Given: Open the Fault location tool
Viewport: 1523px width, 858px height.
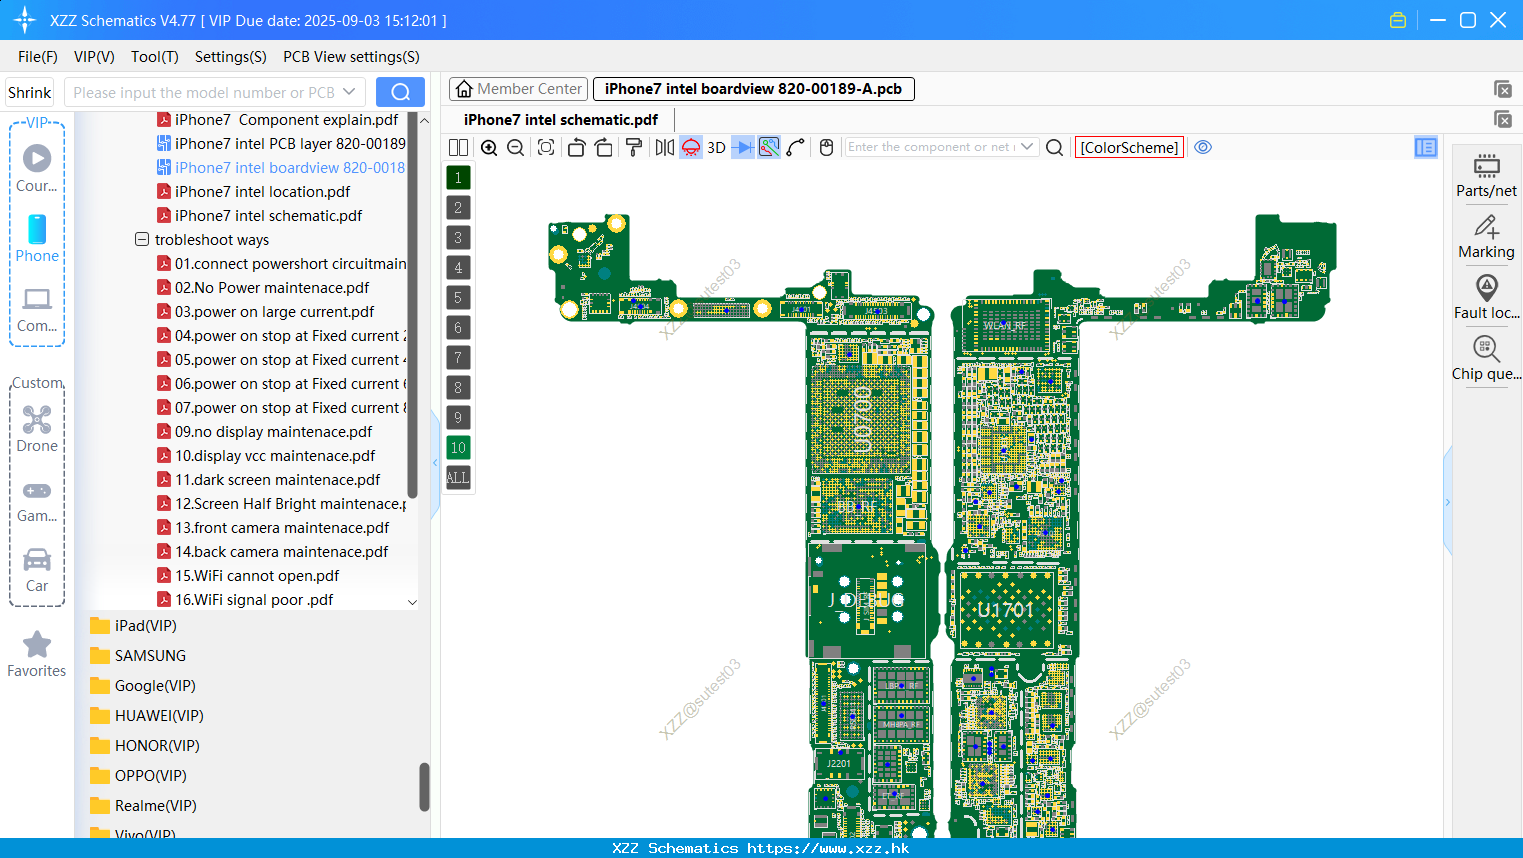Looking at the screenshot, I should coord(1486,297).
